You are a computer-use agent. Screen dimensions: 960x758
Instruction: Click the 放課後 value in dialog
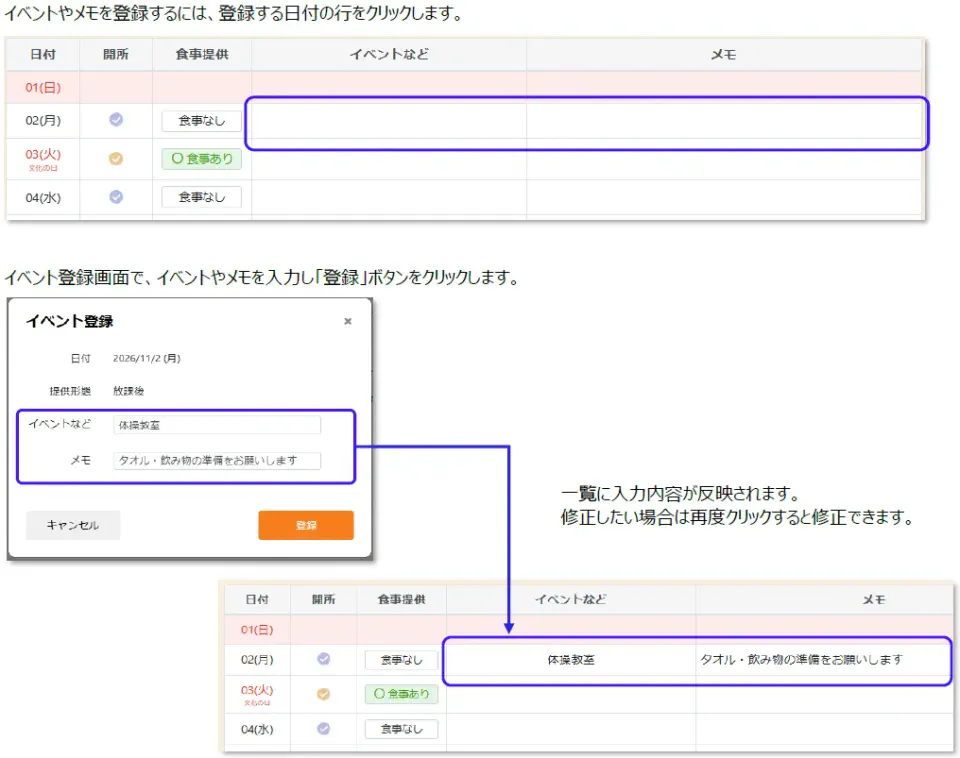point(129,391)
